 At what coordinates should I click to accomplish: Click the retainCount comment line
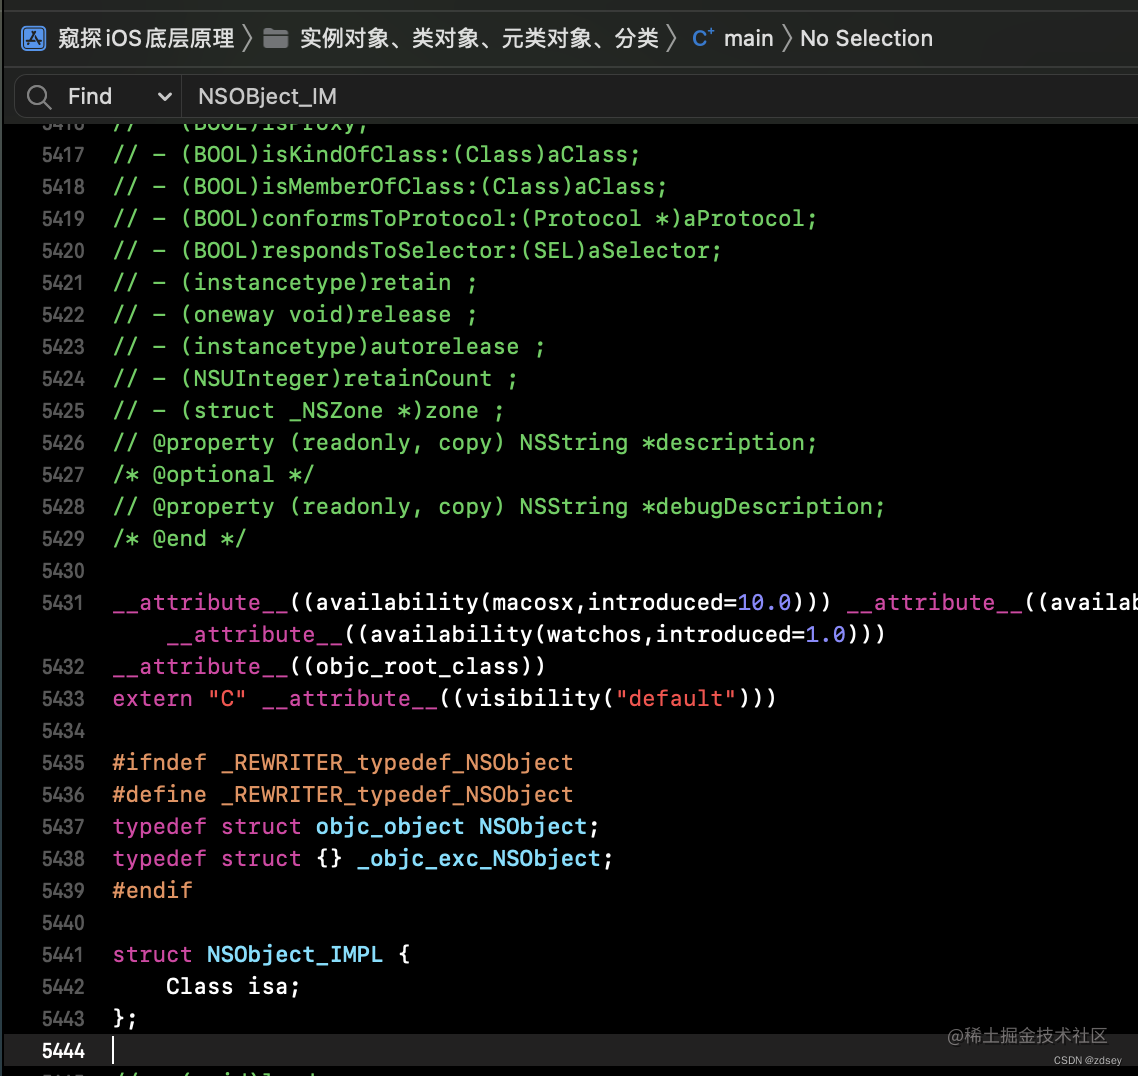point(315,379)
